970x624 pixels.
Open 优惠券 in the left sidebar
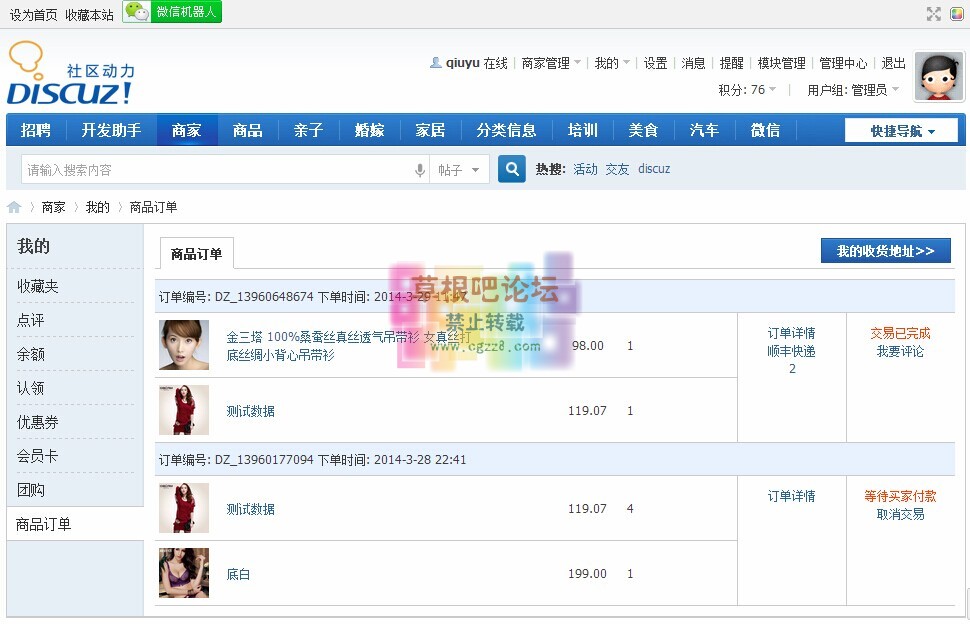point(38,422)
